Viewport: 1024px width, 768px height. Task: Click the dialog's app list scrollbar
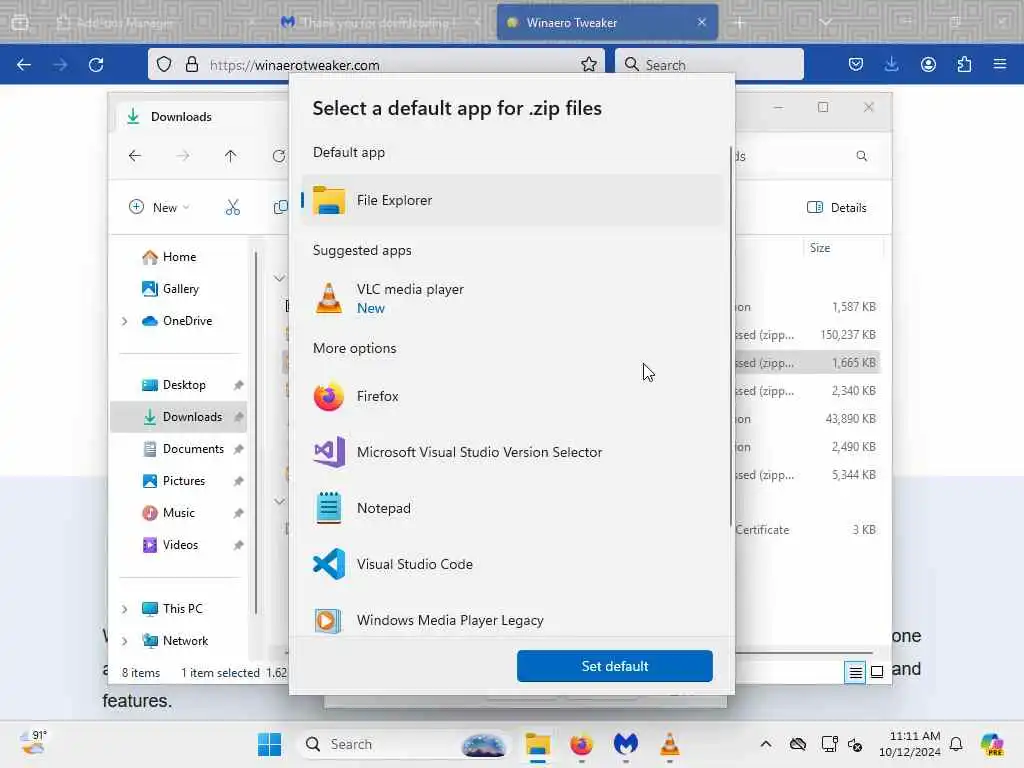[730, 336]
